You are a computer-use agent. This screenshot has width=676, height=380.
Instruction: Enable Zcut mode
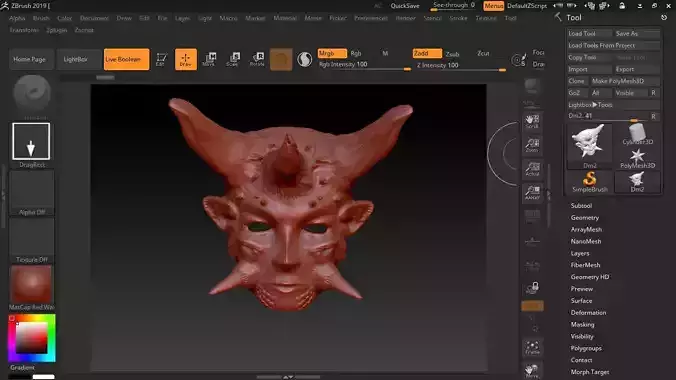pos(483,53)
